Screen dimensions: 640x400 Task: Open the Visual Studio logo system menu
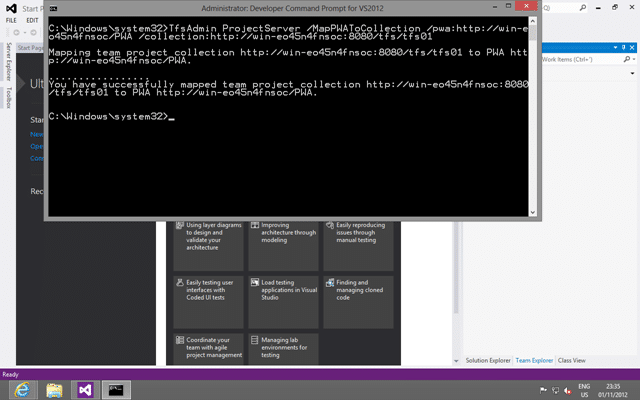point(11,8)
